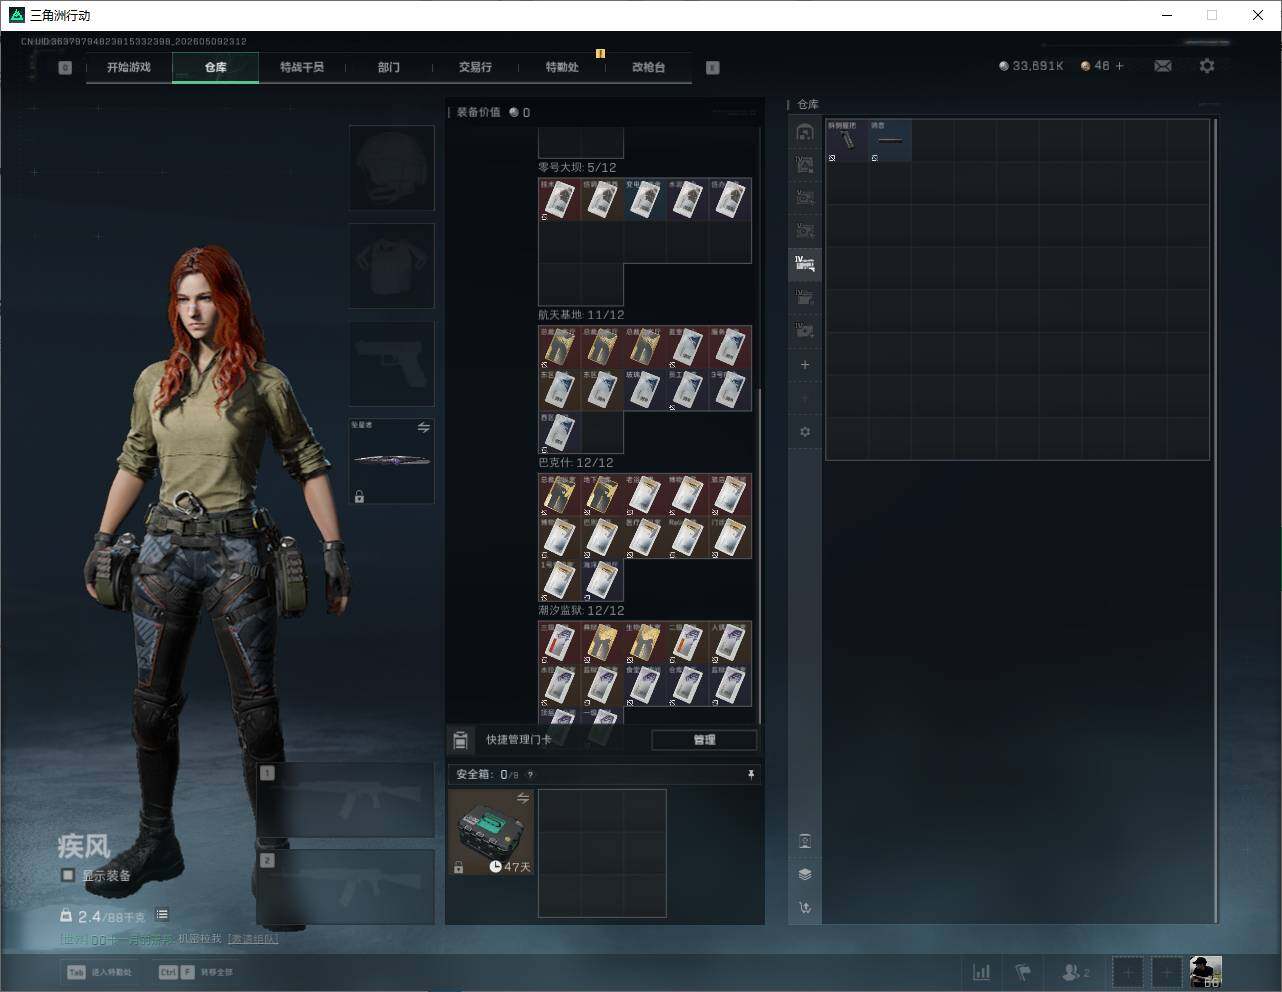Click the keycard case icon beside 快捷管理门卡
The width and height of the screenshot is (1282, 992).
click(x=461, y=740)
